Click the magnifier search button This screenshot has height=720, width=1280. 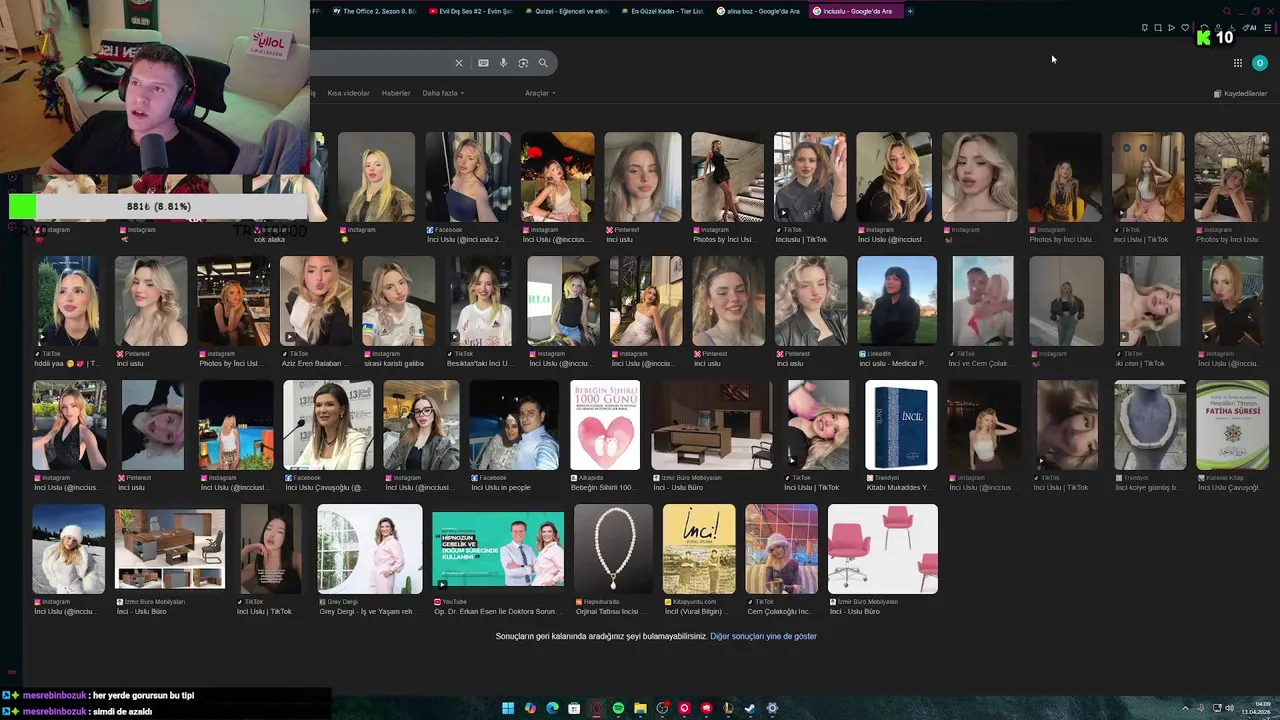coord(543,63)
